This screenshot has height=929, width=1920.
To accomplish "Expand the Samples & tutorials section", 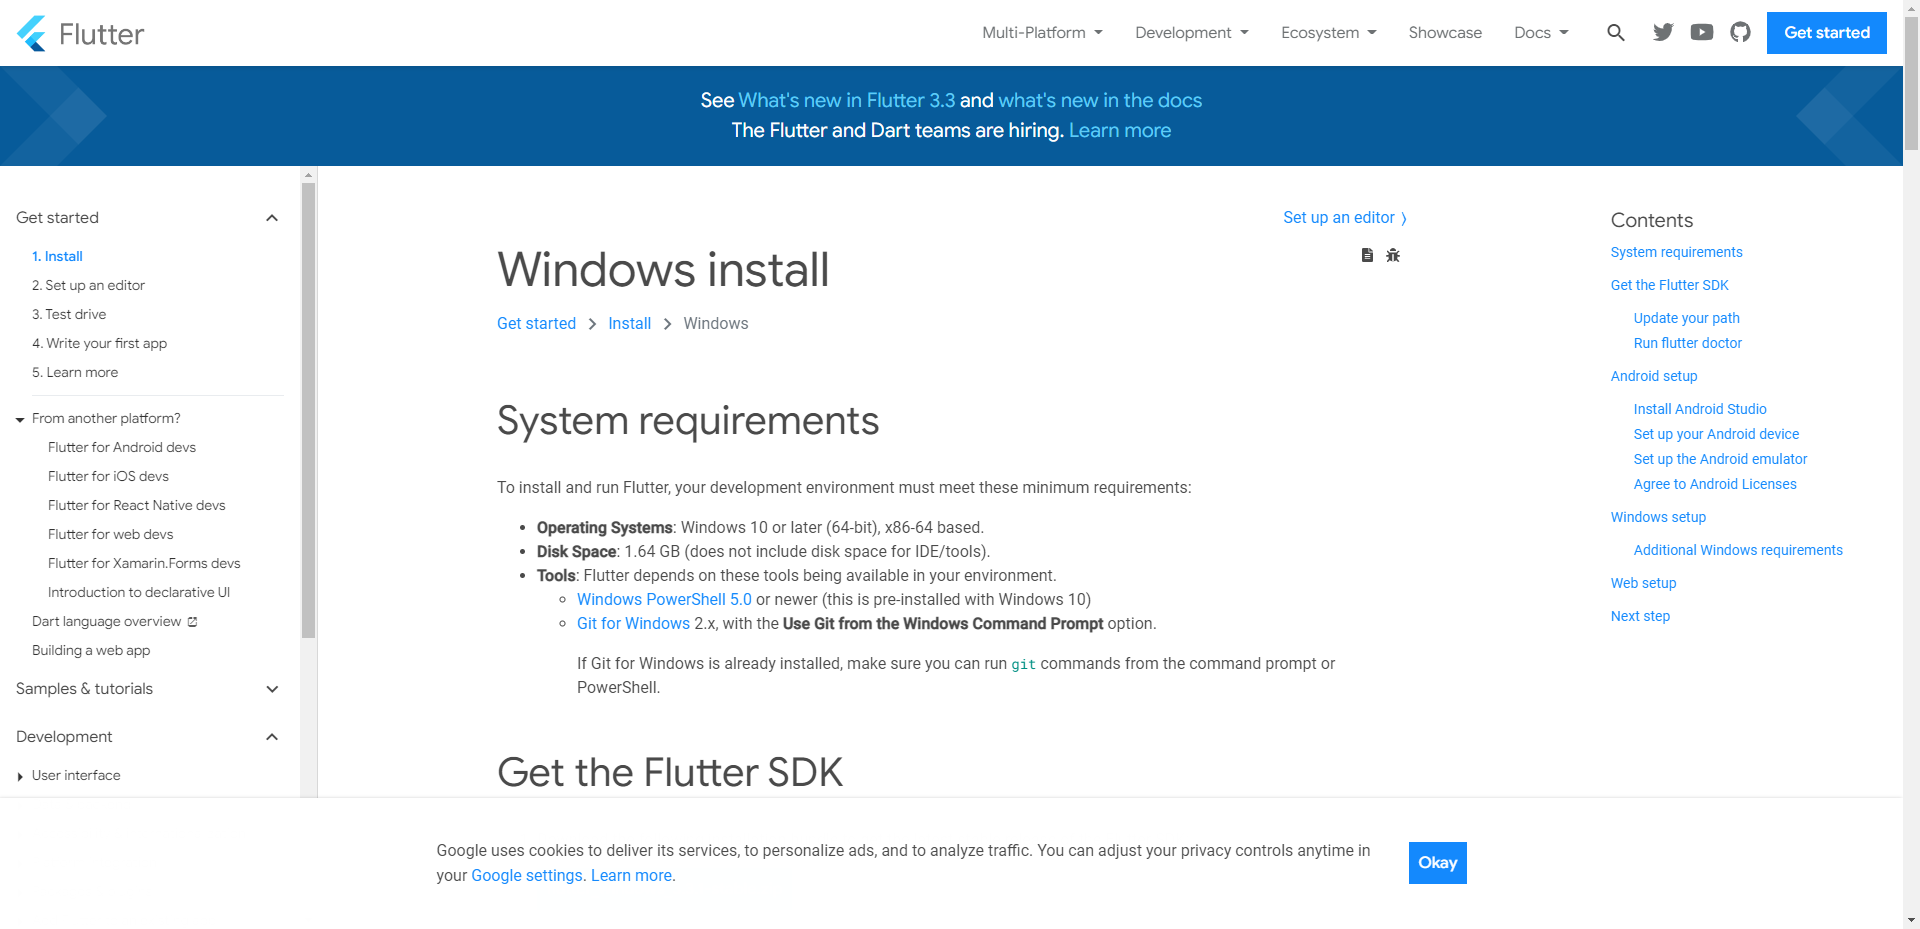I will 272,689.
